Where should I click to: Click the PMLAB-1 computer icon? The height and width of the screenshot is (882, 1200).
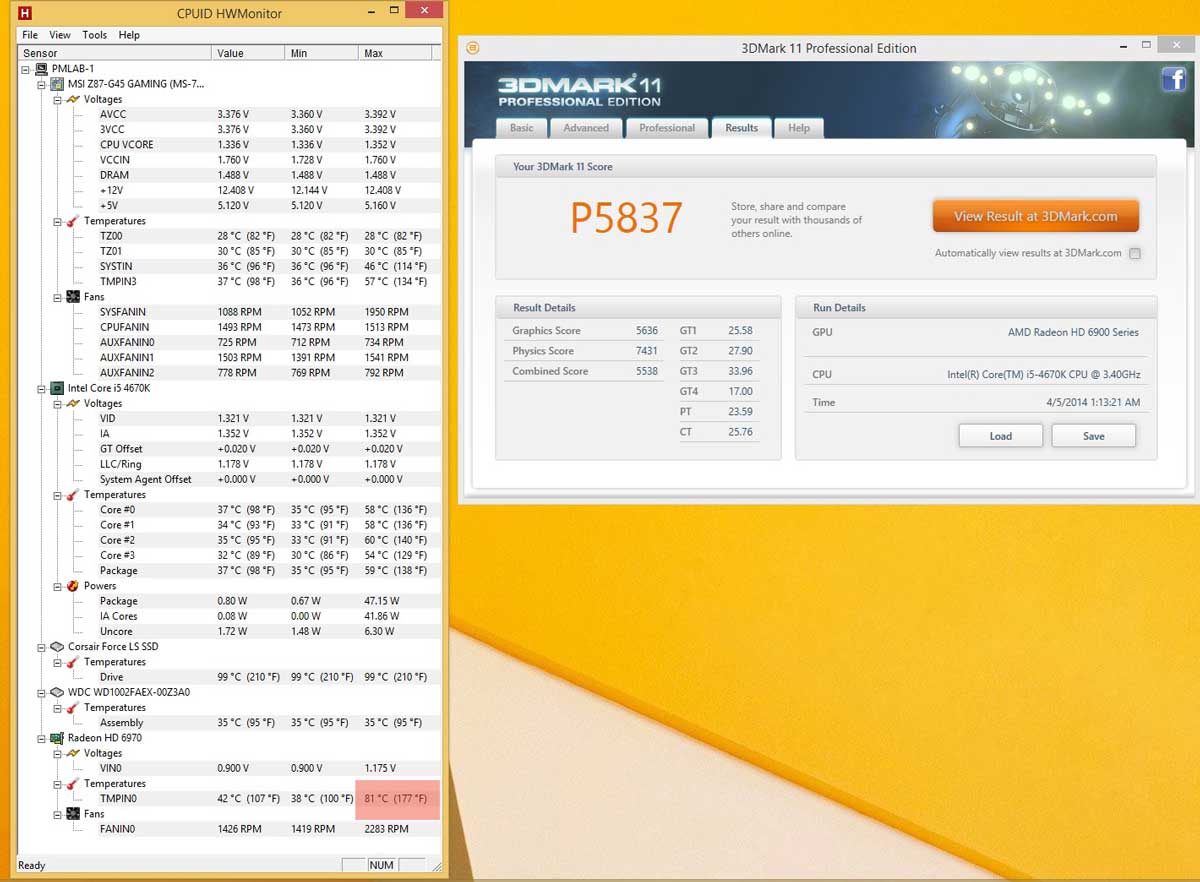click(41, 69)
